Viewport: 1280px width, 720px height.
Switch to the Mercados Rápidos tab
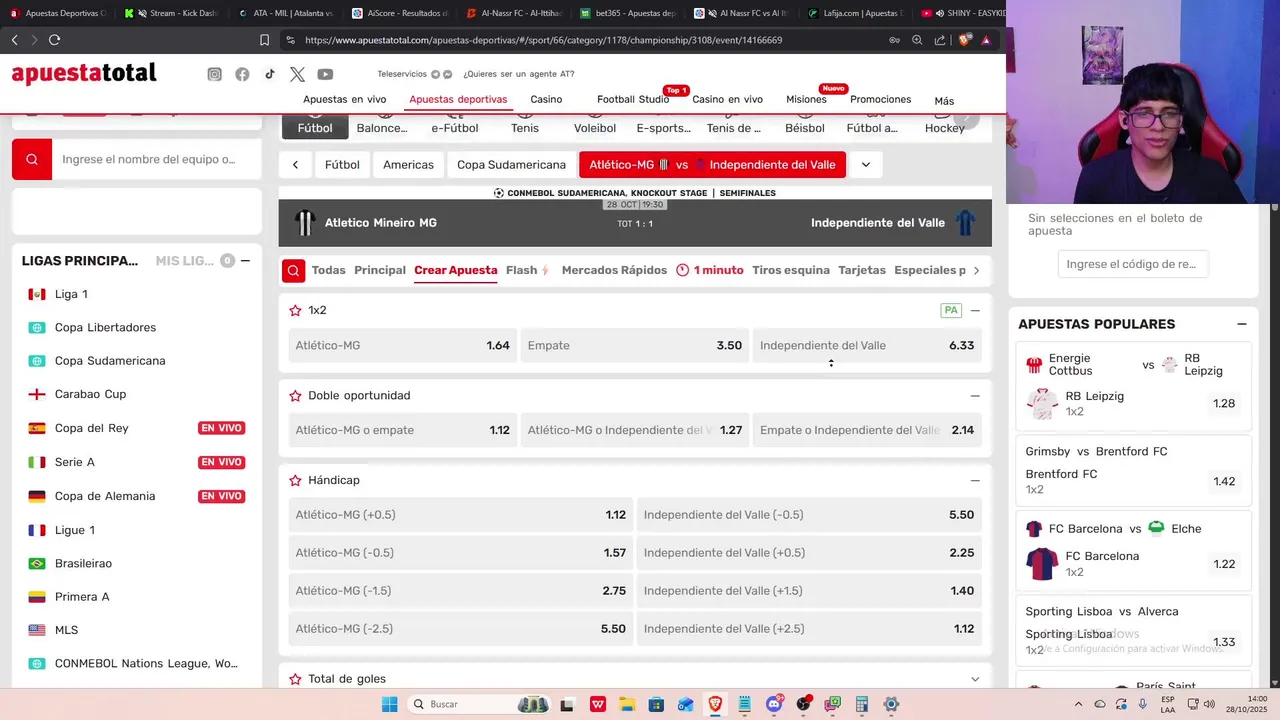(614, 270)
